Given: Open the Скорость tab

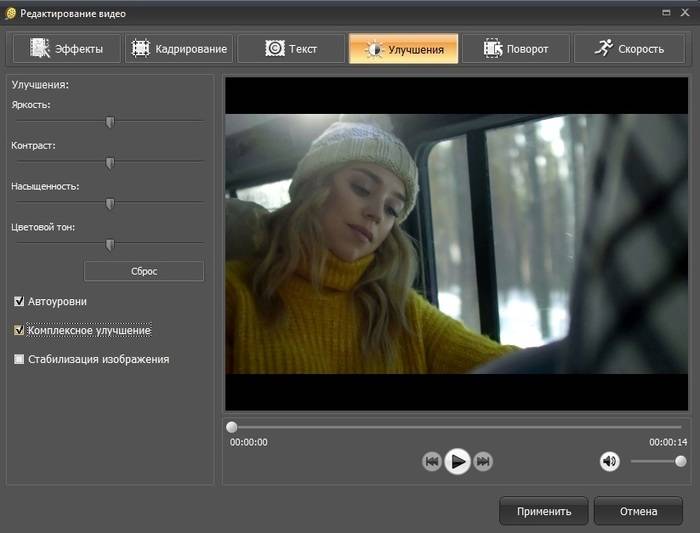Looking at the screenshot, I should (628, 49).
